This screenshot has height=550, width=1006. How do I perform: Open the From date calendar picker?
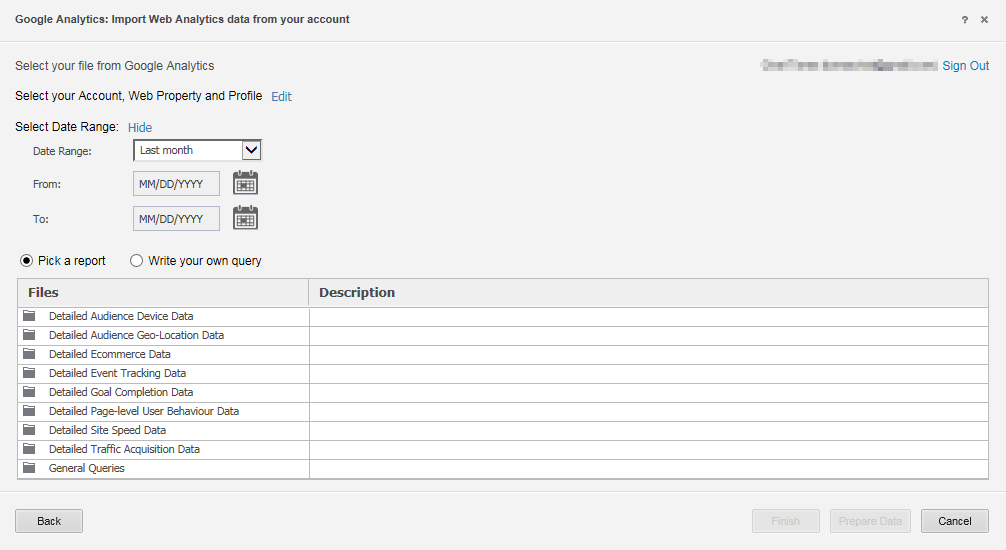click(x=245, y=183)
